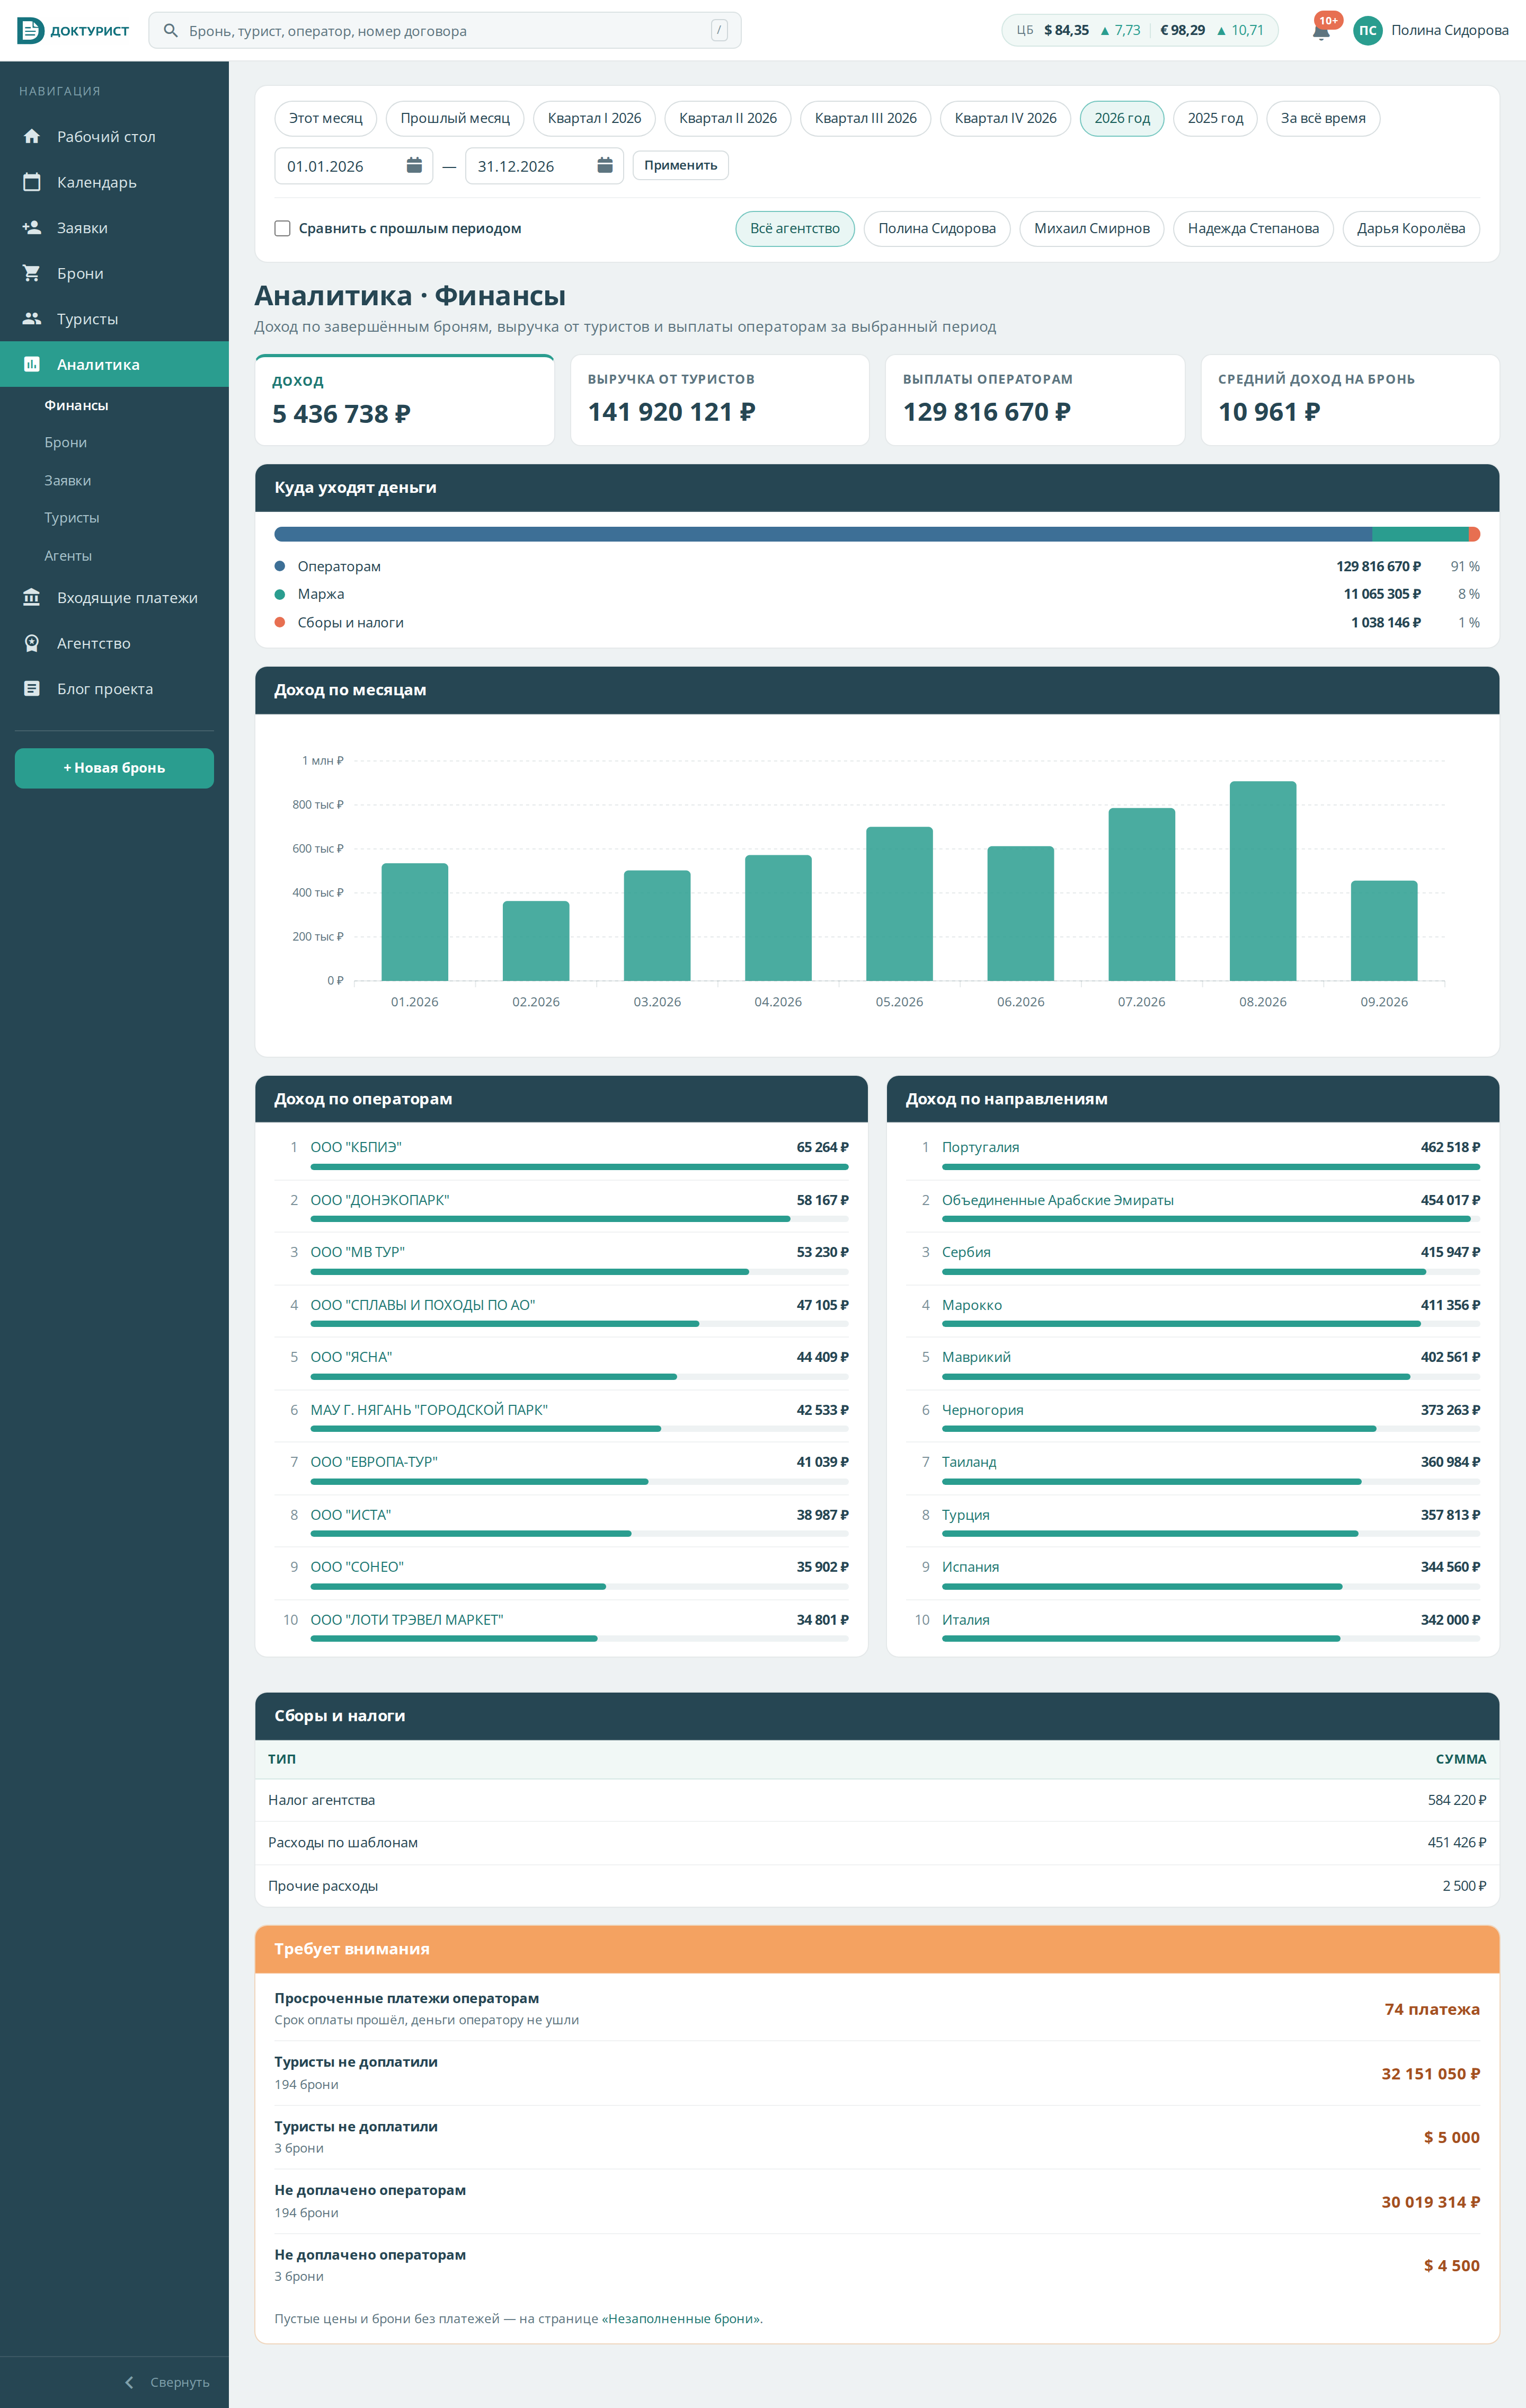This screenshot has height=2408, width=1526.
Task: Click the Аналитика chart icon
Action: click(x=32, y=364)
